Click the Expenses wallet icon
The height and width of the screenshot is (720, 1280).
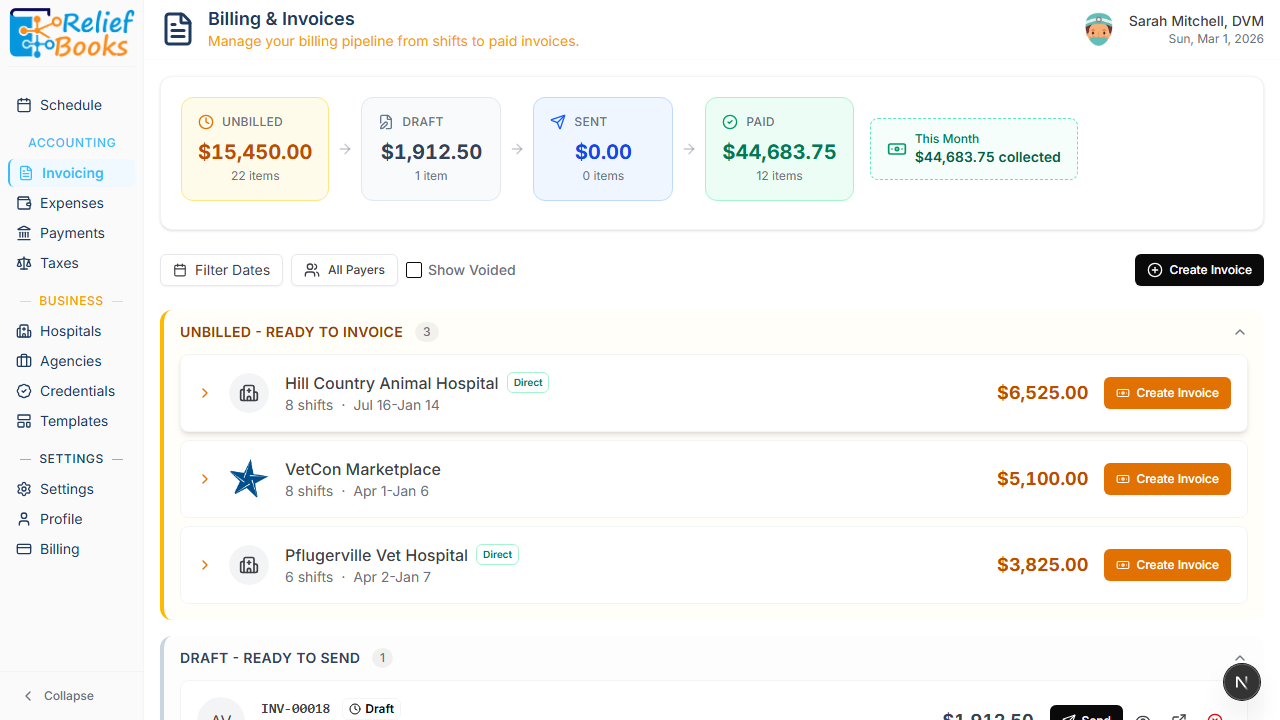tap(24, 203)
